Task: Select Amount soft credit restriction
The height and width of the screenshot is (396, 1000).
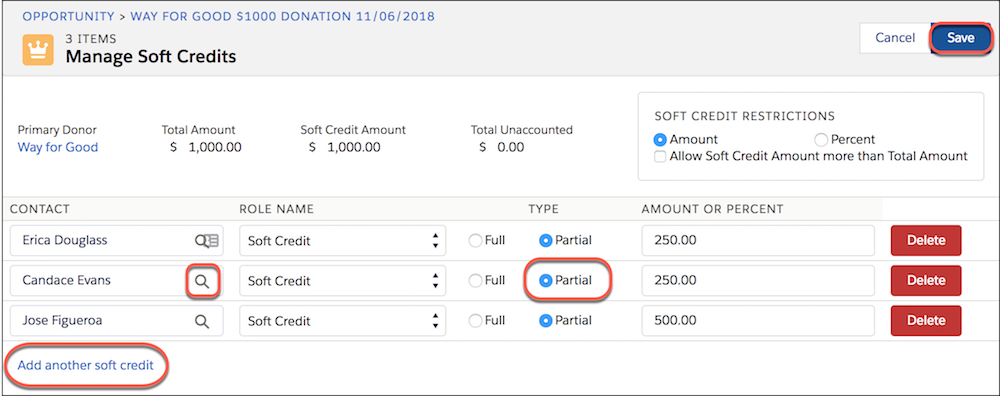Action: pyautogui.click(x=661, y=140)
